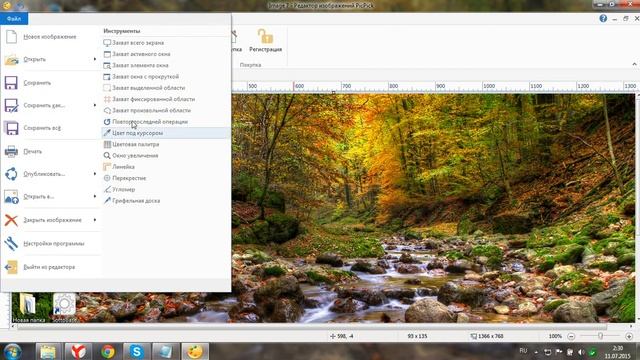Select the Линейка ruler tool
This screenshot has width=640, height=360.
[165, 167]
